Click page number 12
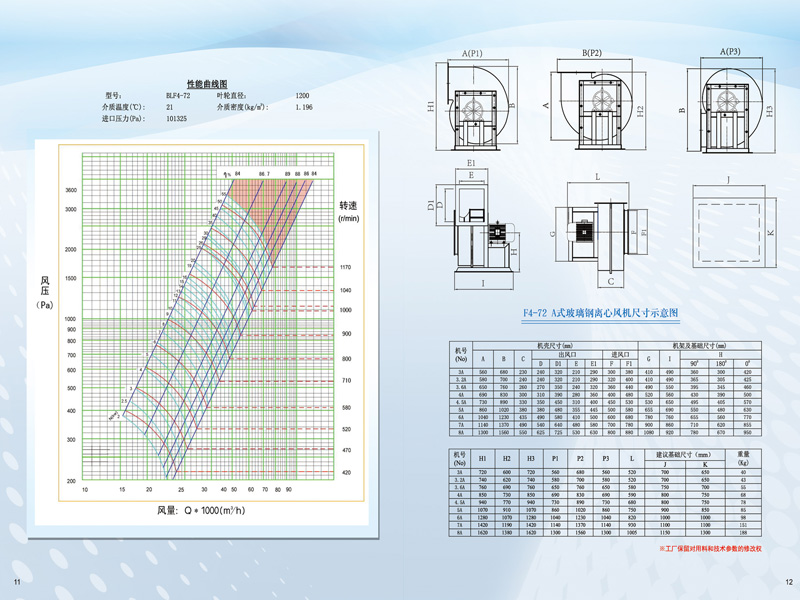 [x=787, y=583]
